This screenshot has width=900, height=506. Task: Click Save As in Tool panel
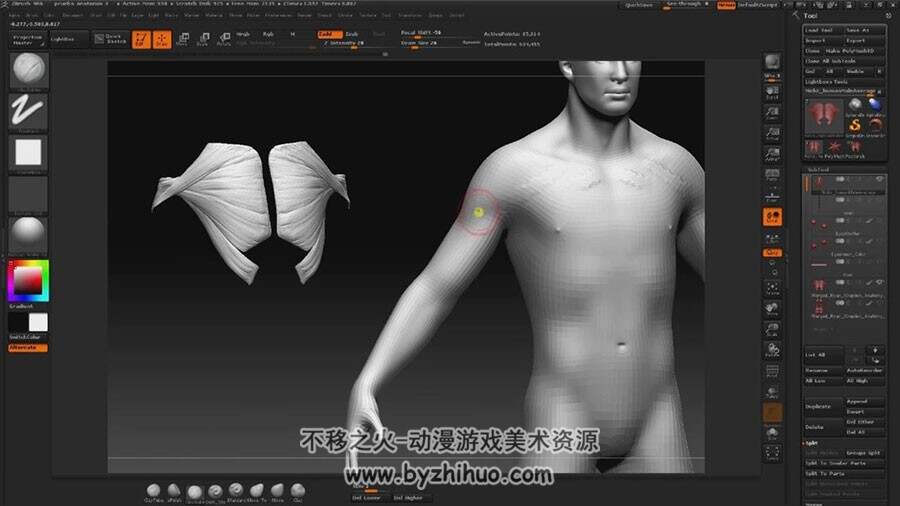click(864, 30)
